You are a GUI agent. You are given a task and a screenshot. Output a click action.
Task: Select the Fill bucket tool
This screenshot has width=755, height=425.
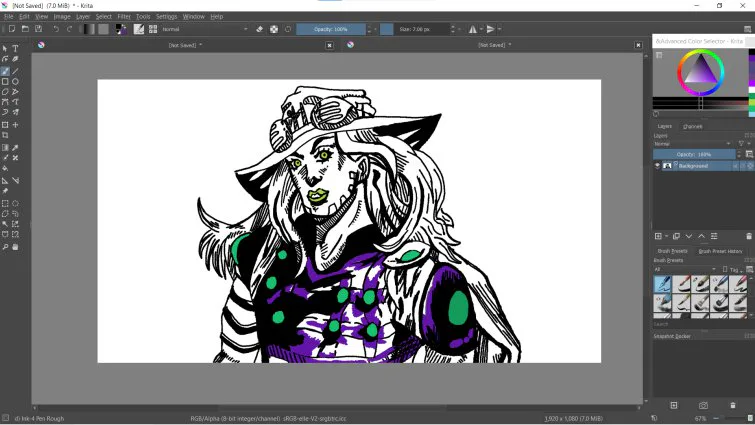(5, 168)
